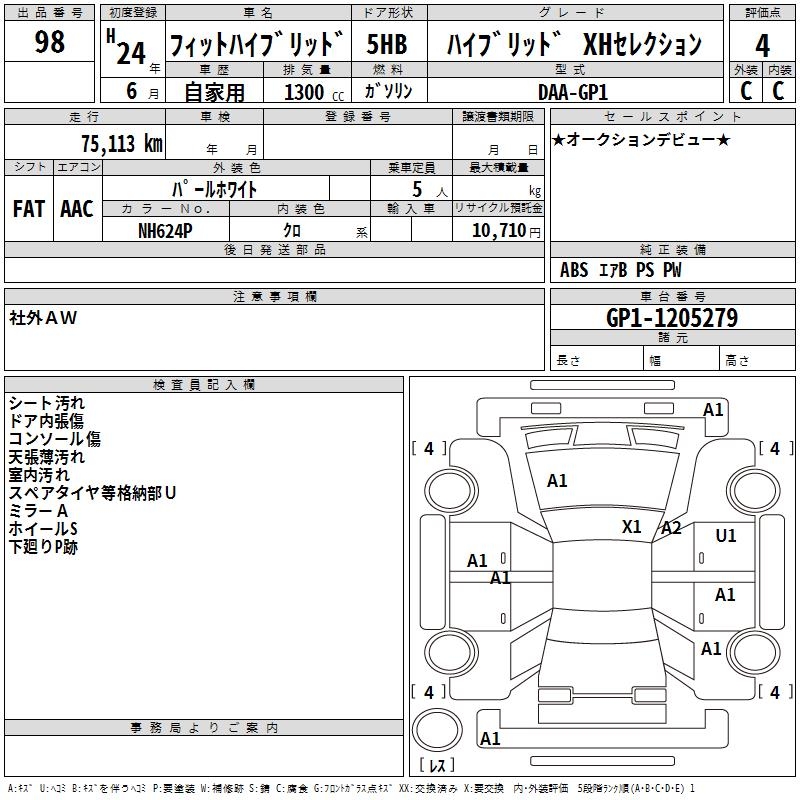Click the リサイクル預託金 header label
Screen dimensions: 800x800
coord(498,208)
